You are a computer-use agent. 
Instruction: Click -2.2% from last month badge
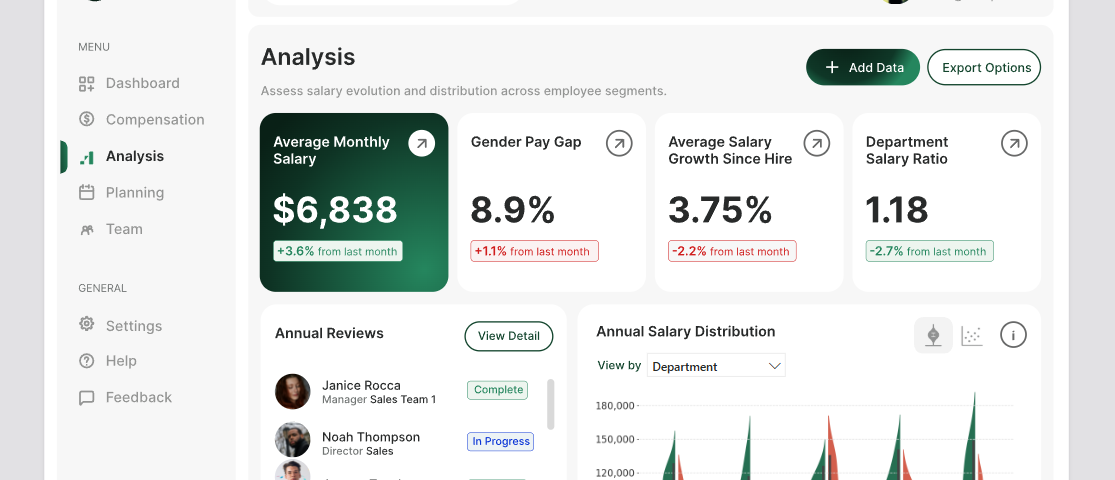732,251
